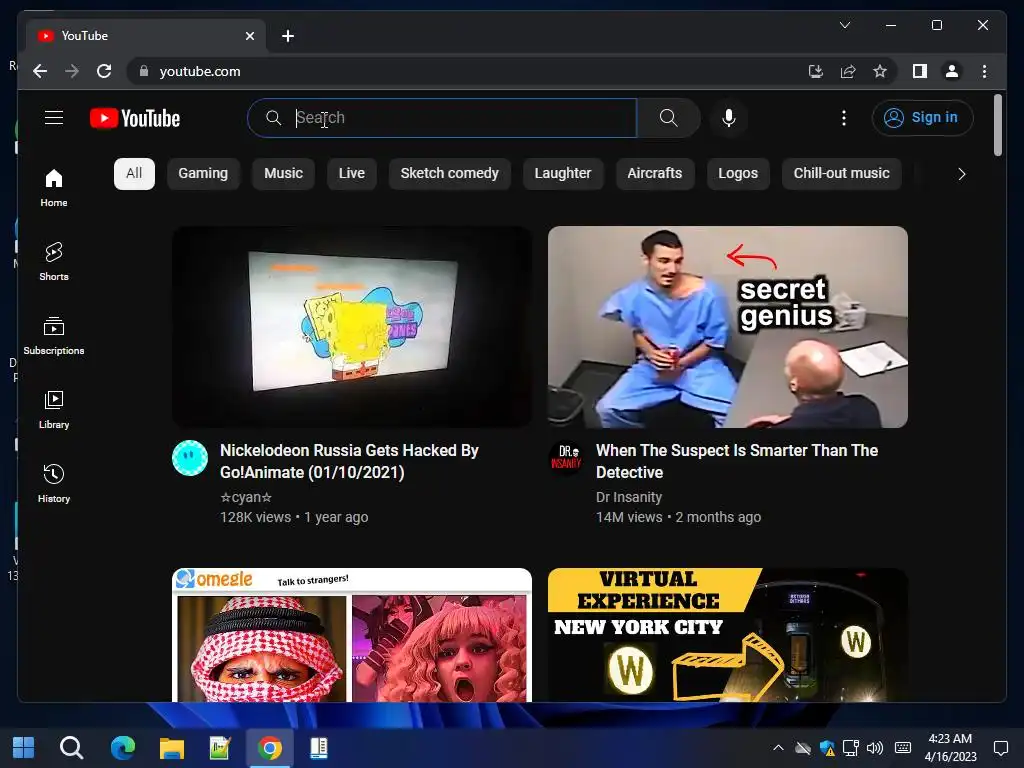The image size is (1024, 768).
Task: Select the Aircrafts filter chip
Action: click(655, 174)
